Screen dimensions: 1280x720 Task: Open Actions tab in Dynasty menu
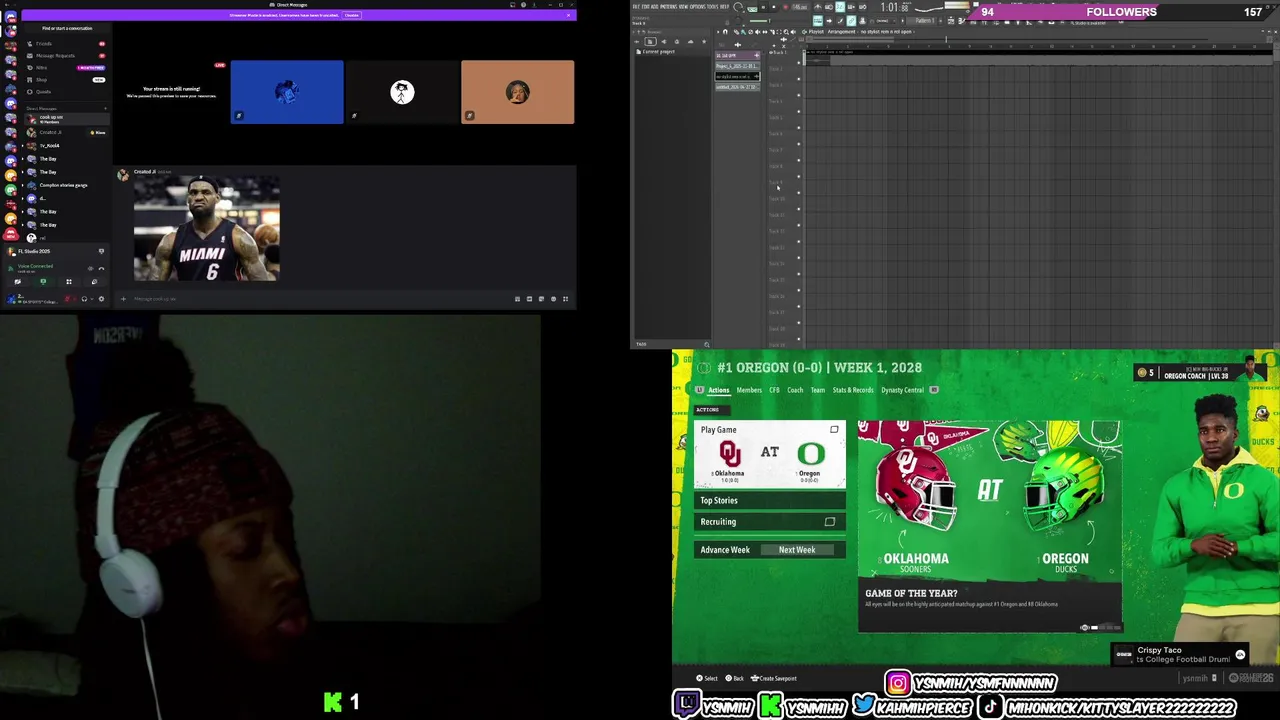(x=718, y=390)
